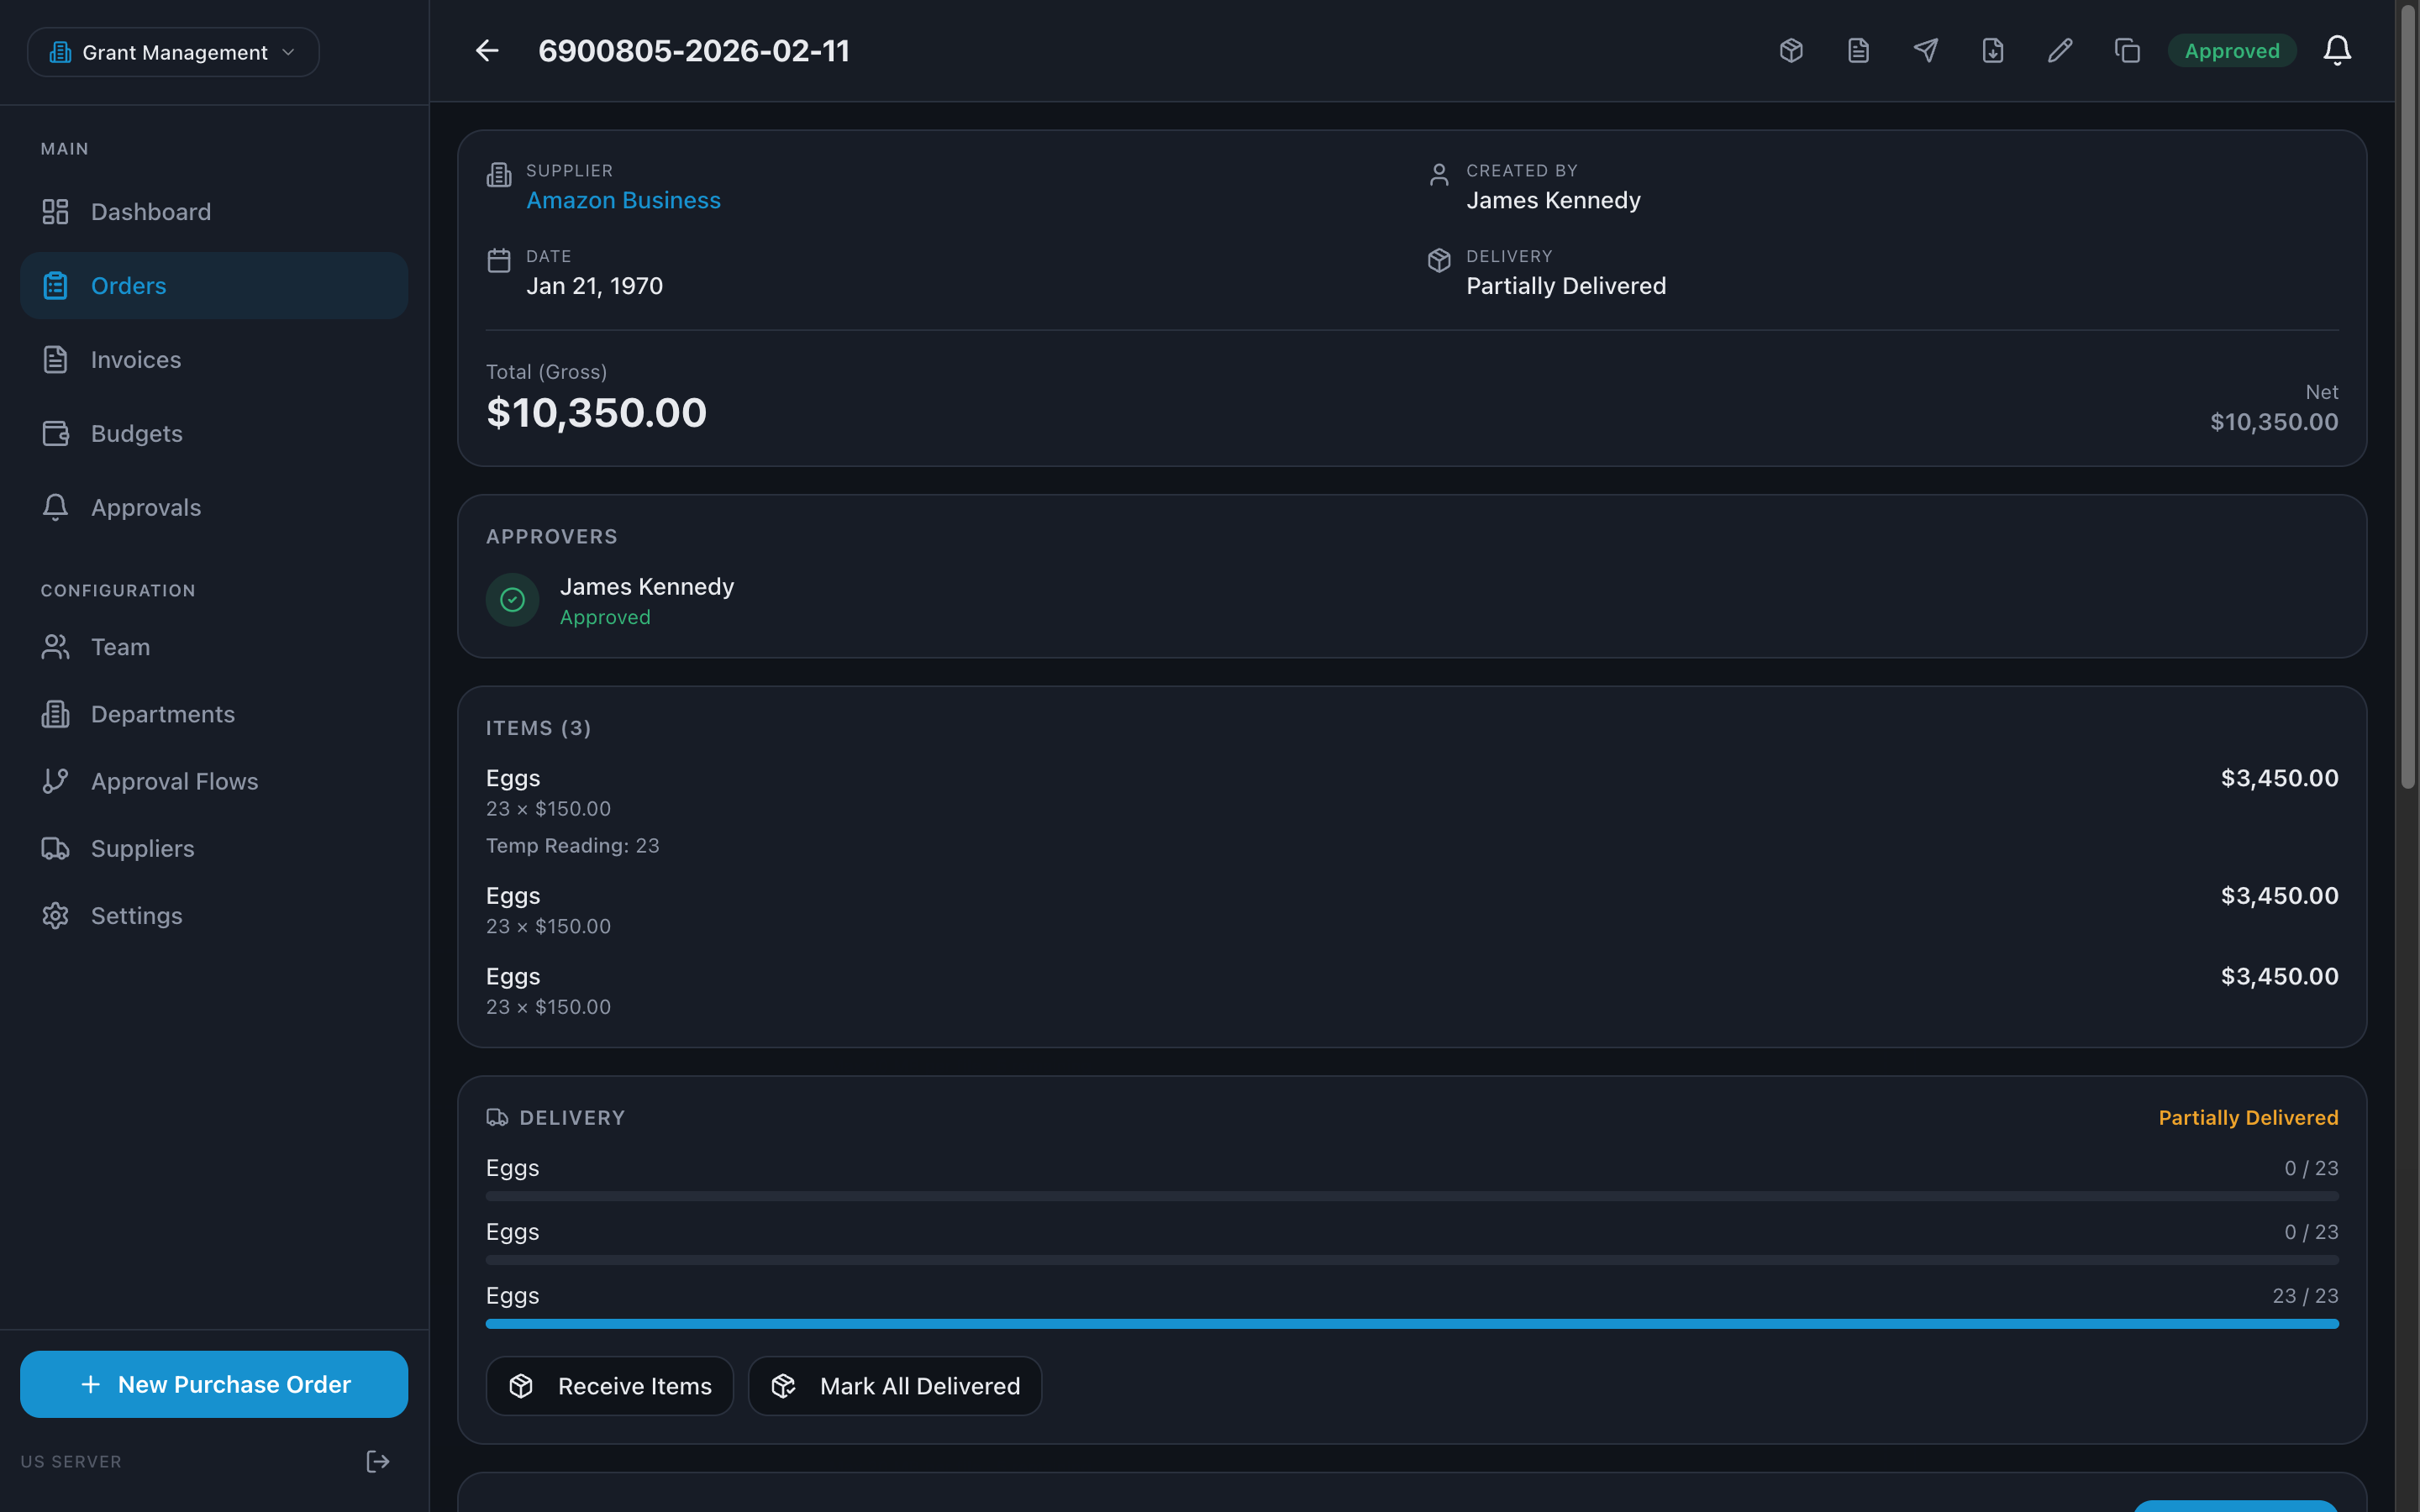Image resolution: width=2420 pixels, height=1512 pixels.
Task: Click the Invoices file icon
Action: click(55, 360)
